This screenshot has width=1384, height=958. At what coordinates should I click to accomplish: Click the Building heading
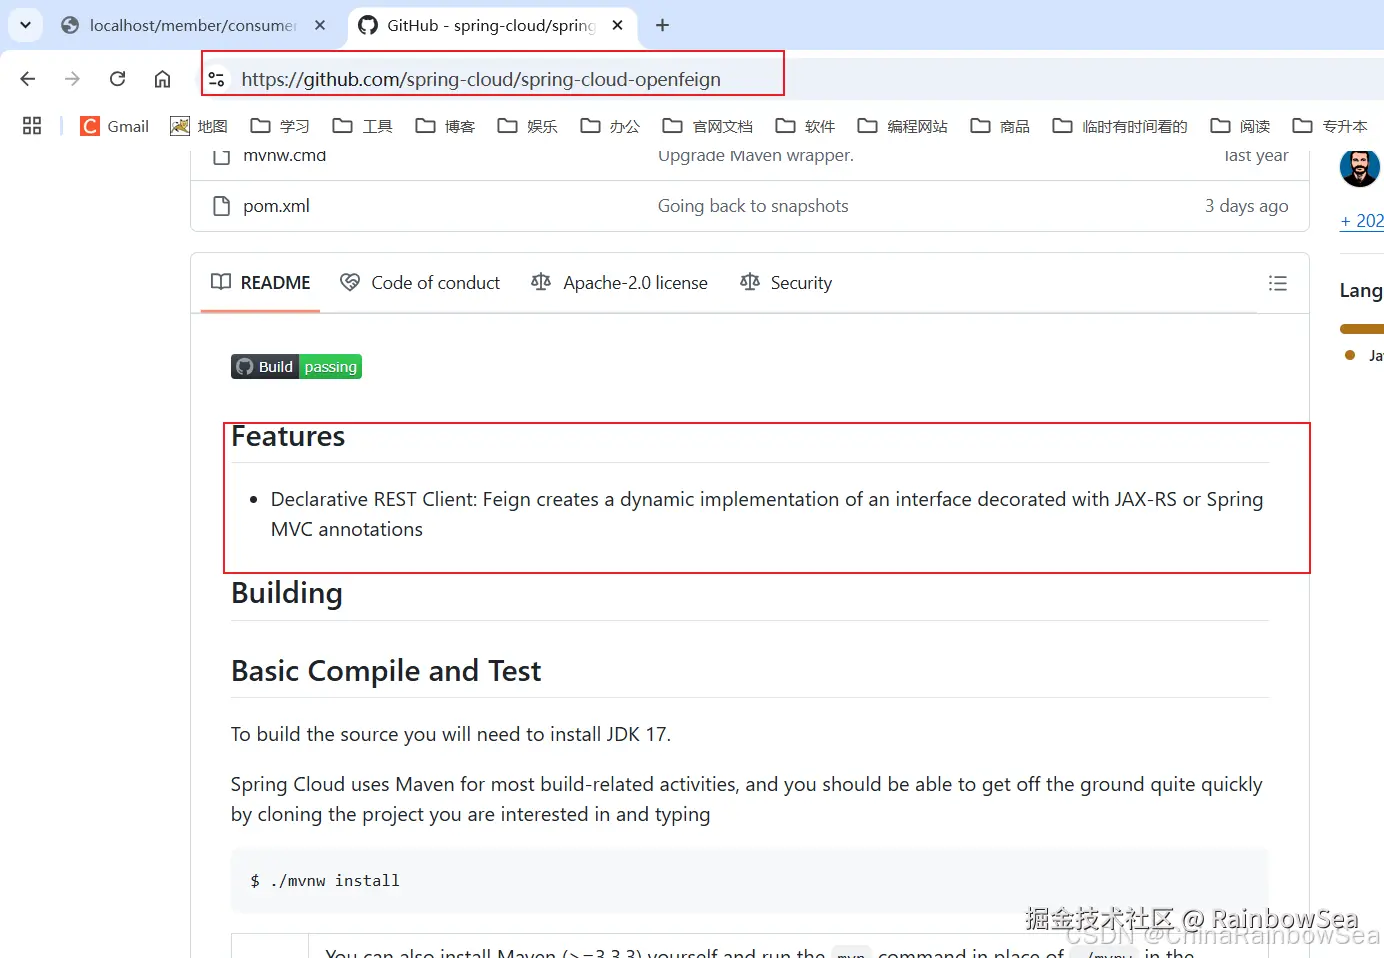[287, 593]
